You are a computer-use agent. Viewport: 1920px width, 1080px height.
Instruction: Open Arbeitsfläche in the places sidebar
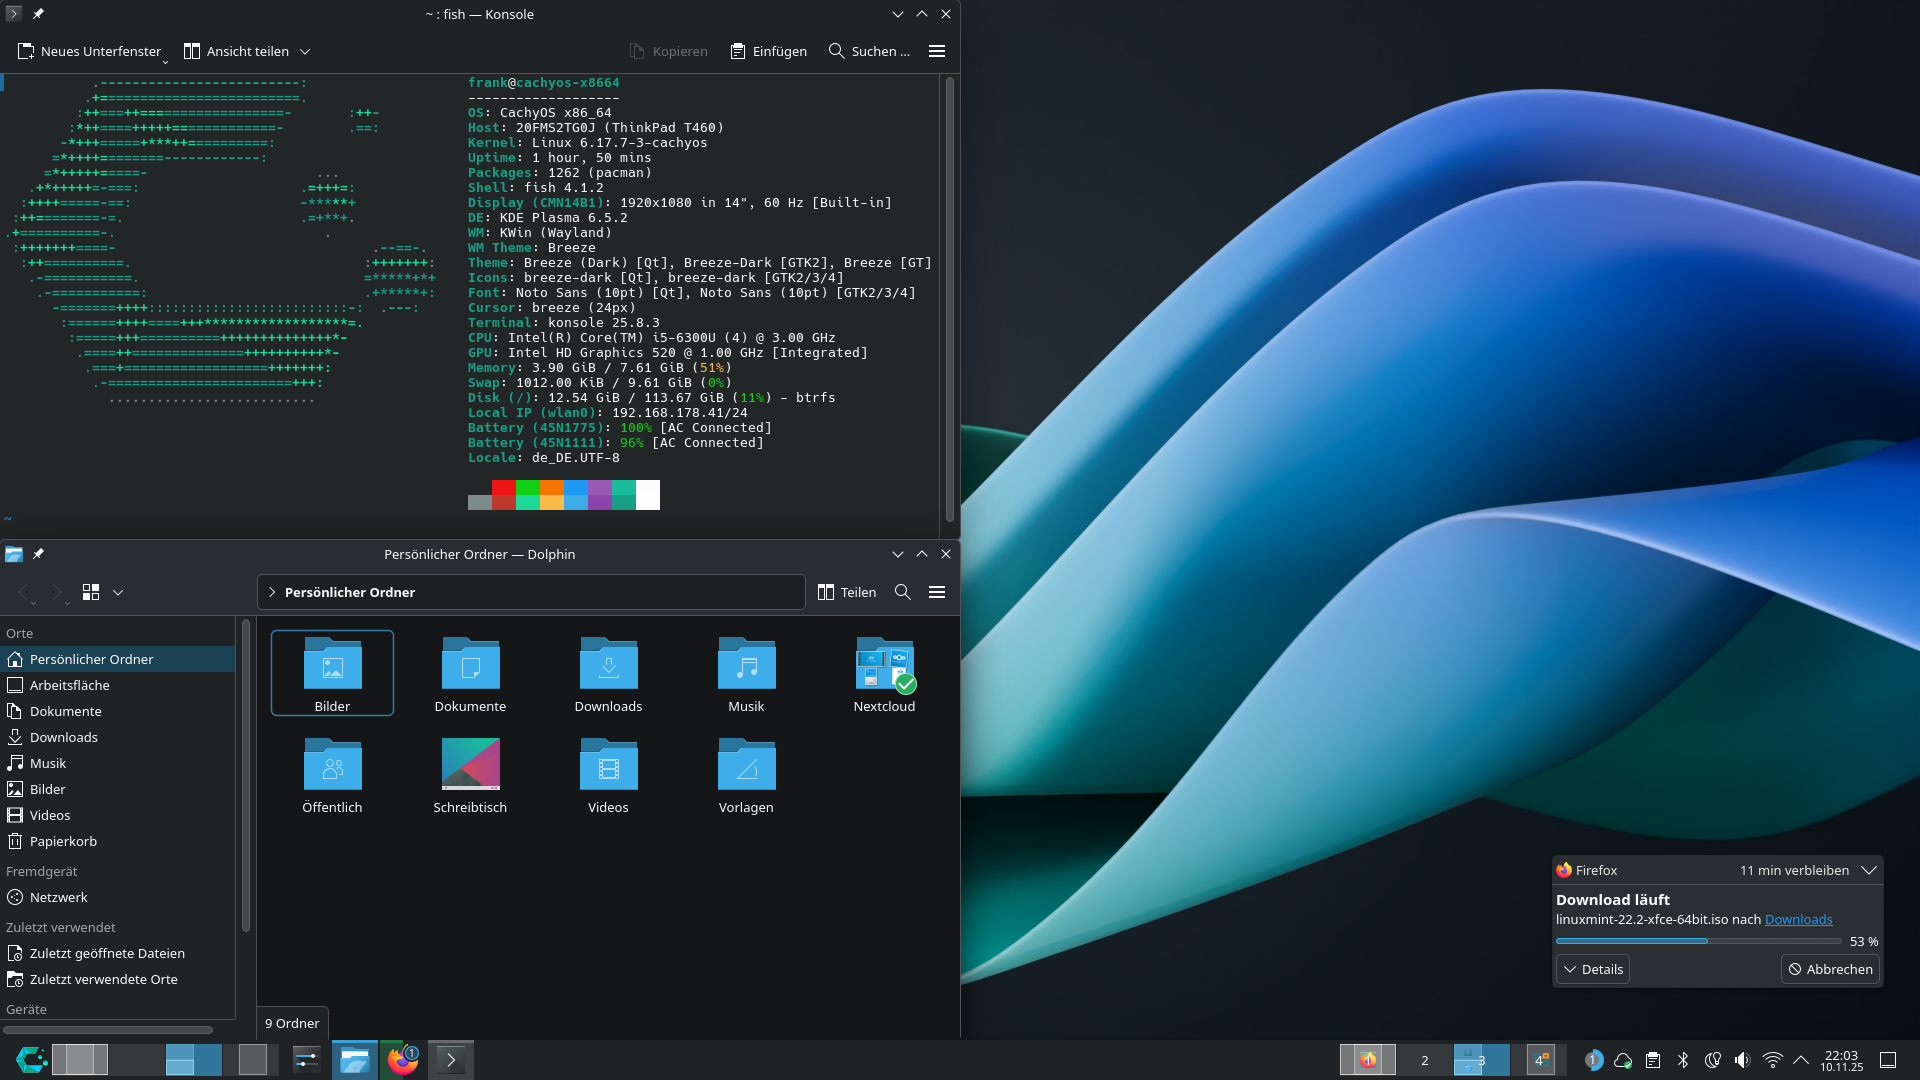click(118, 685)
